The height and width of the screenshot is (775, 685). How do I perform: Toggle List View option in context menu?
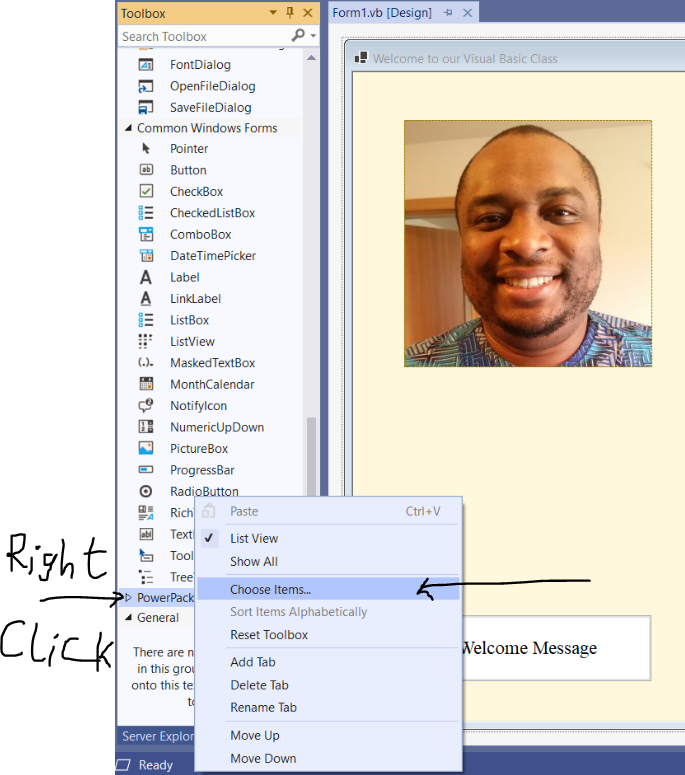coord(254,538)
